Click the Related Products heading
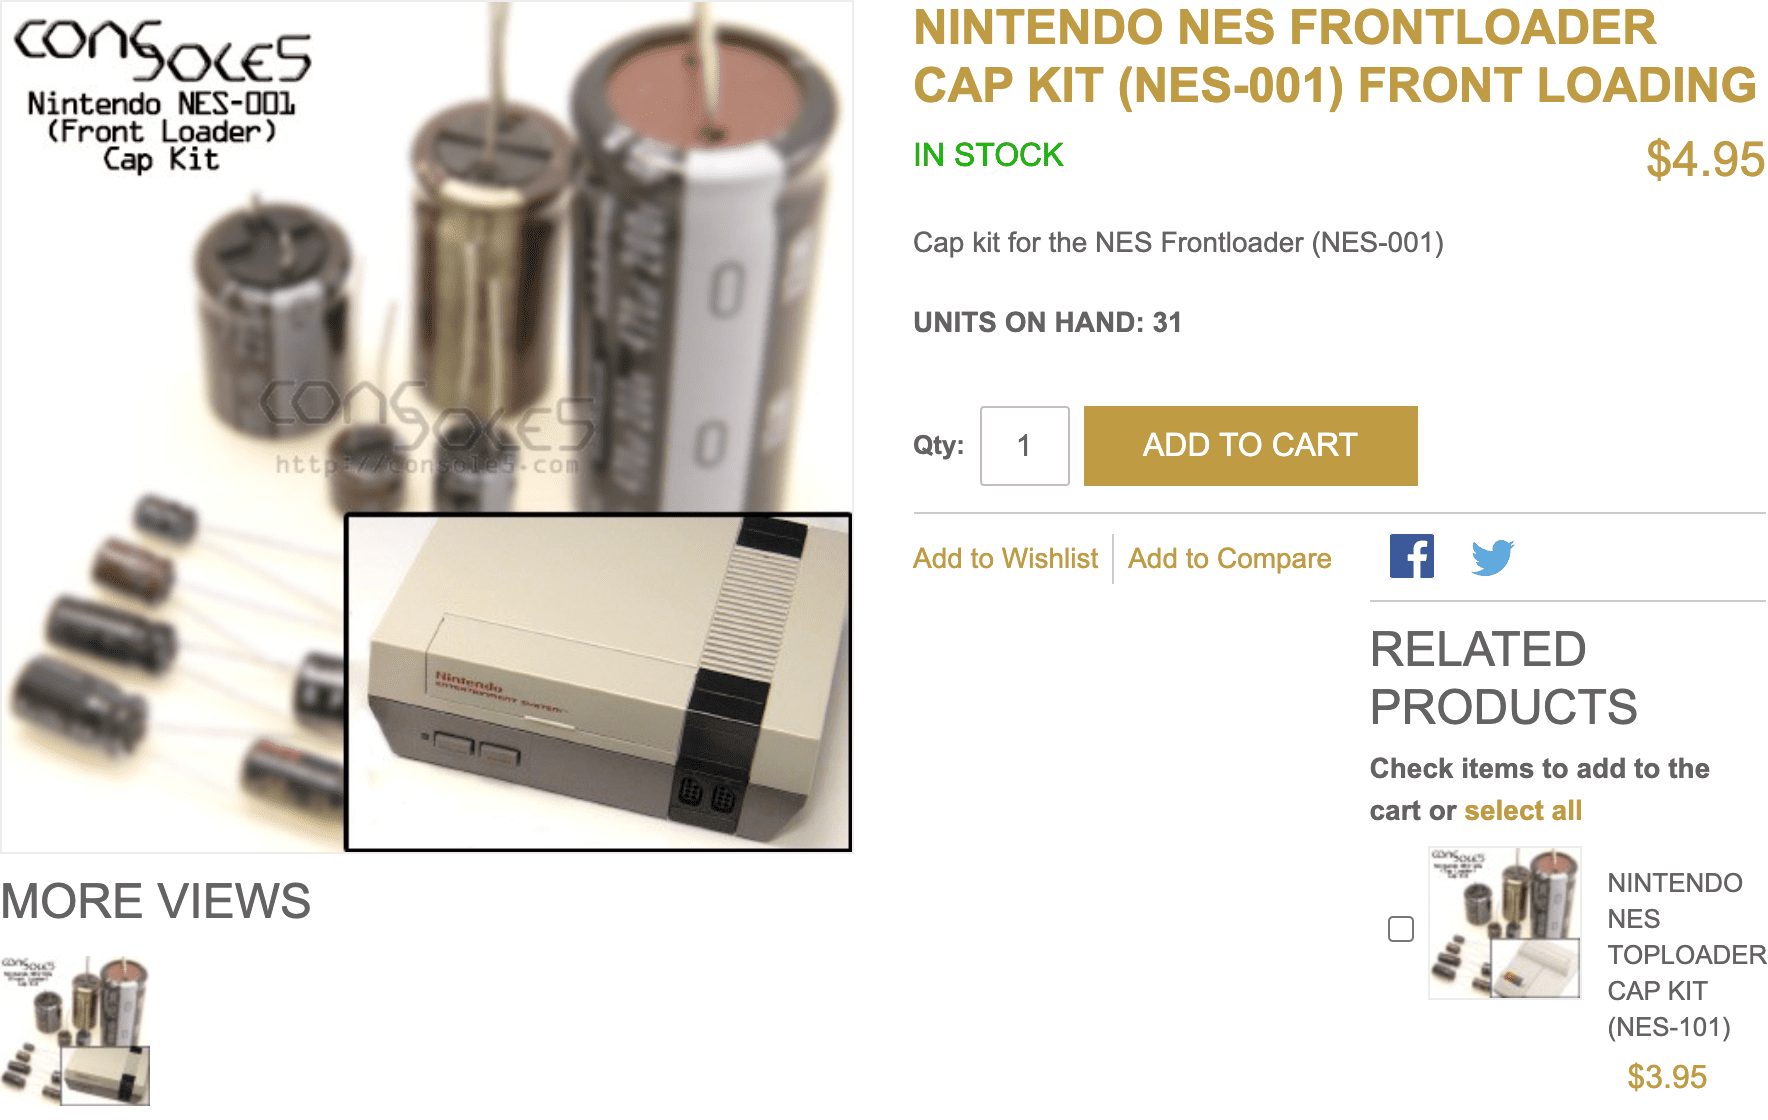This screenshot has height=1120, width=1768. (x=1503, y=678)
